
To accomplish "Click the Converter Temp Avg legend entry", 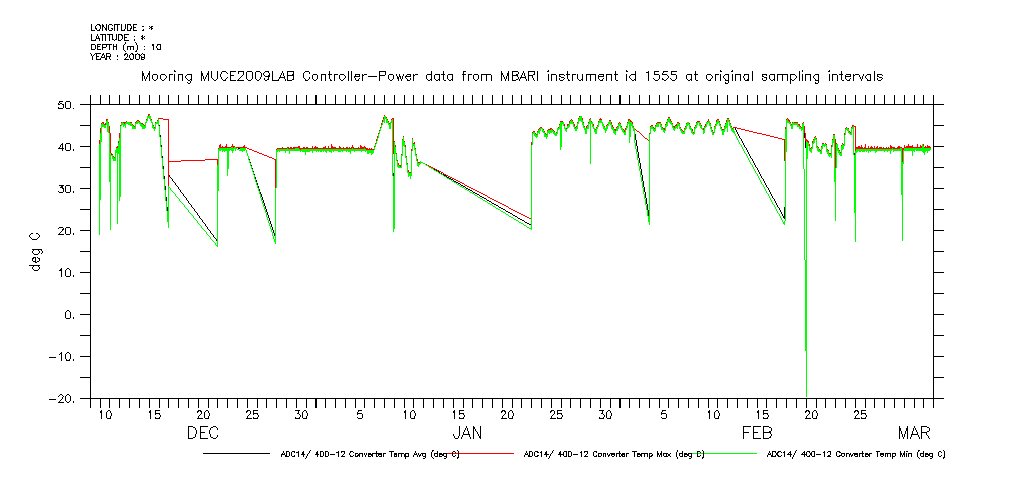I will point(369,454).
